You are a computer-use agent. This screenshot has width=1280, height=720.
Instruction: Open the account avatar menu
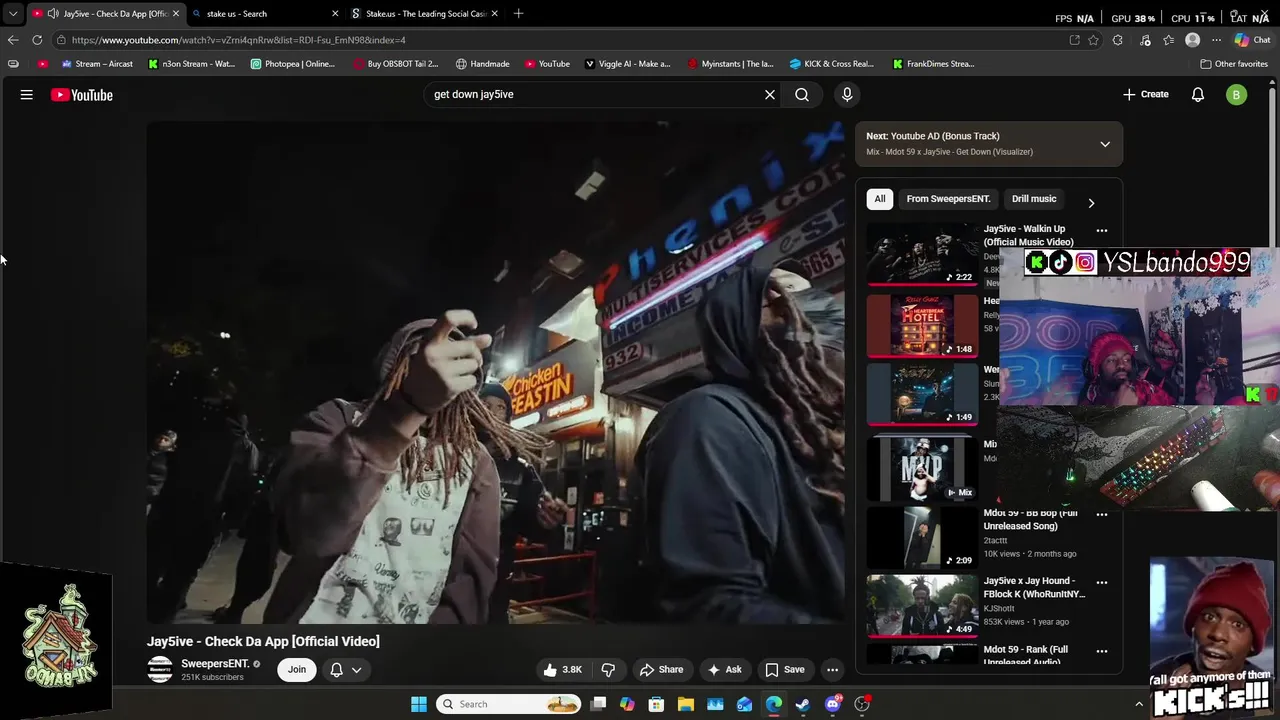[x=1237, y=95]
